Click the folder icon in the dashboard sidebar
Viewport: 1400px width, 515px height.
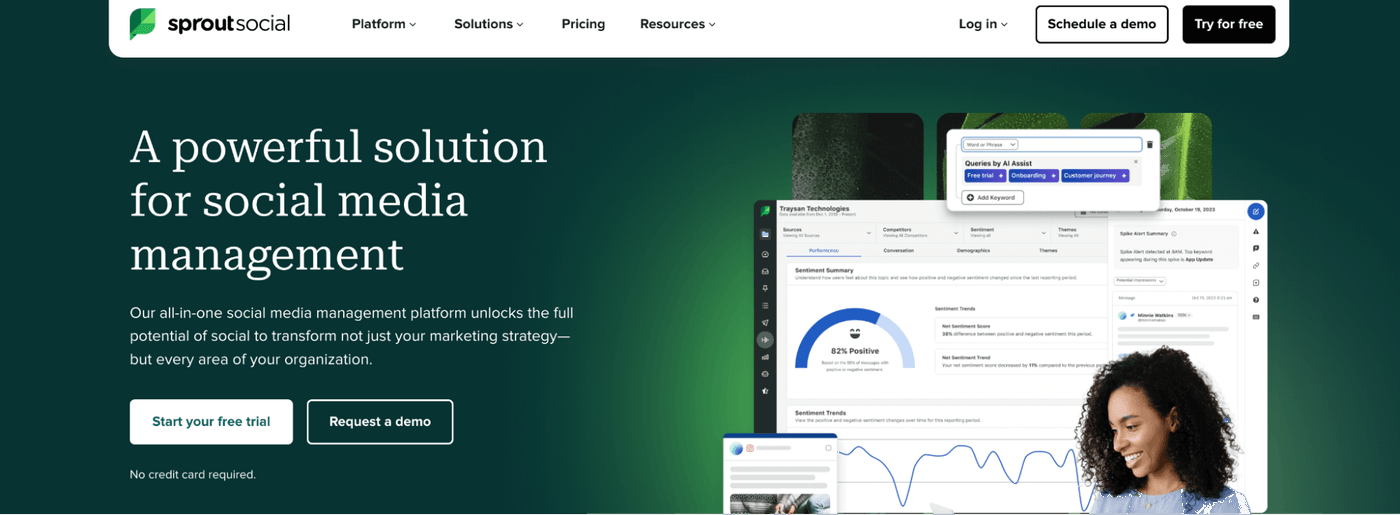point(765,234)
